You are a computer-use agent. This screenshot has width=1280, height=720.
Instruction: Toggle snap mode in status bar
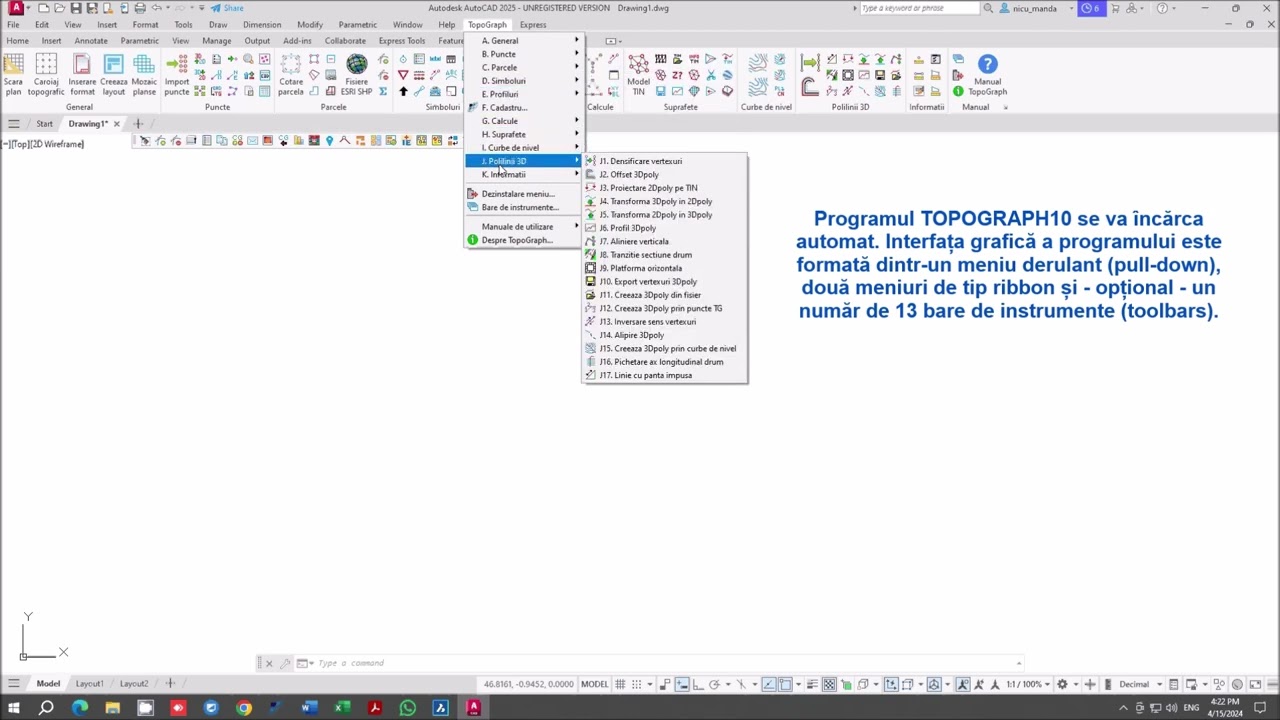(x=637, y=684)
